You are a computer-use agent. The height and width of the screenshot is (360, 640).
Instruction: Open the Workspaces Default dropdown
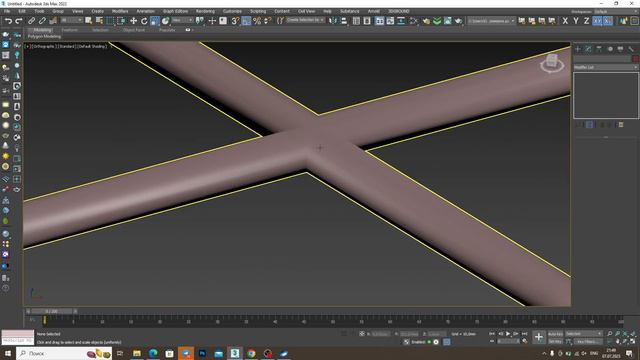[616, 12]
